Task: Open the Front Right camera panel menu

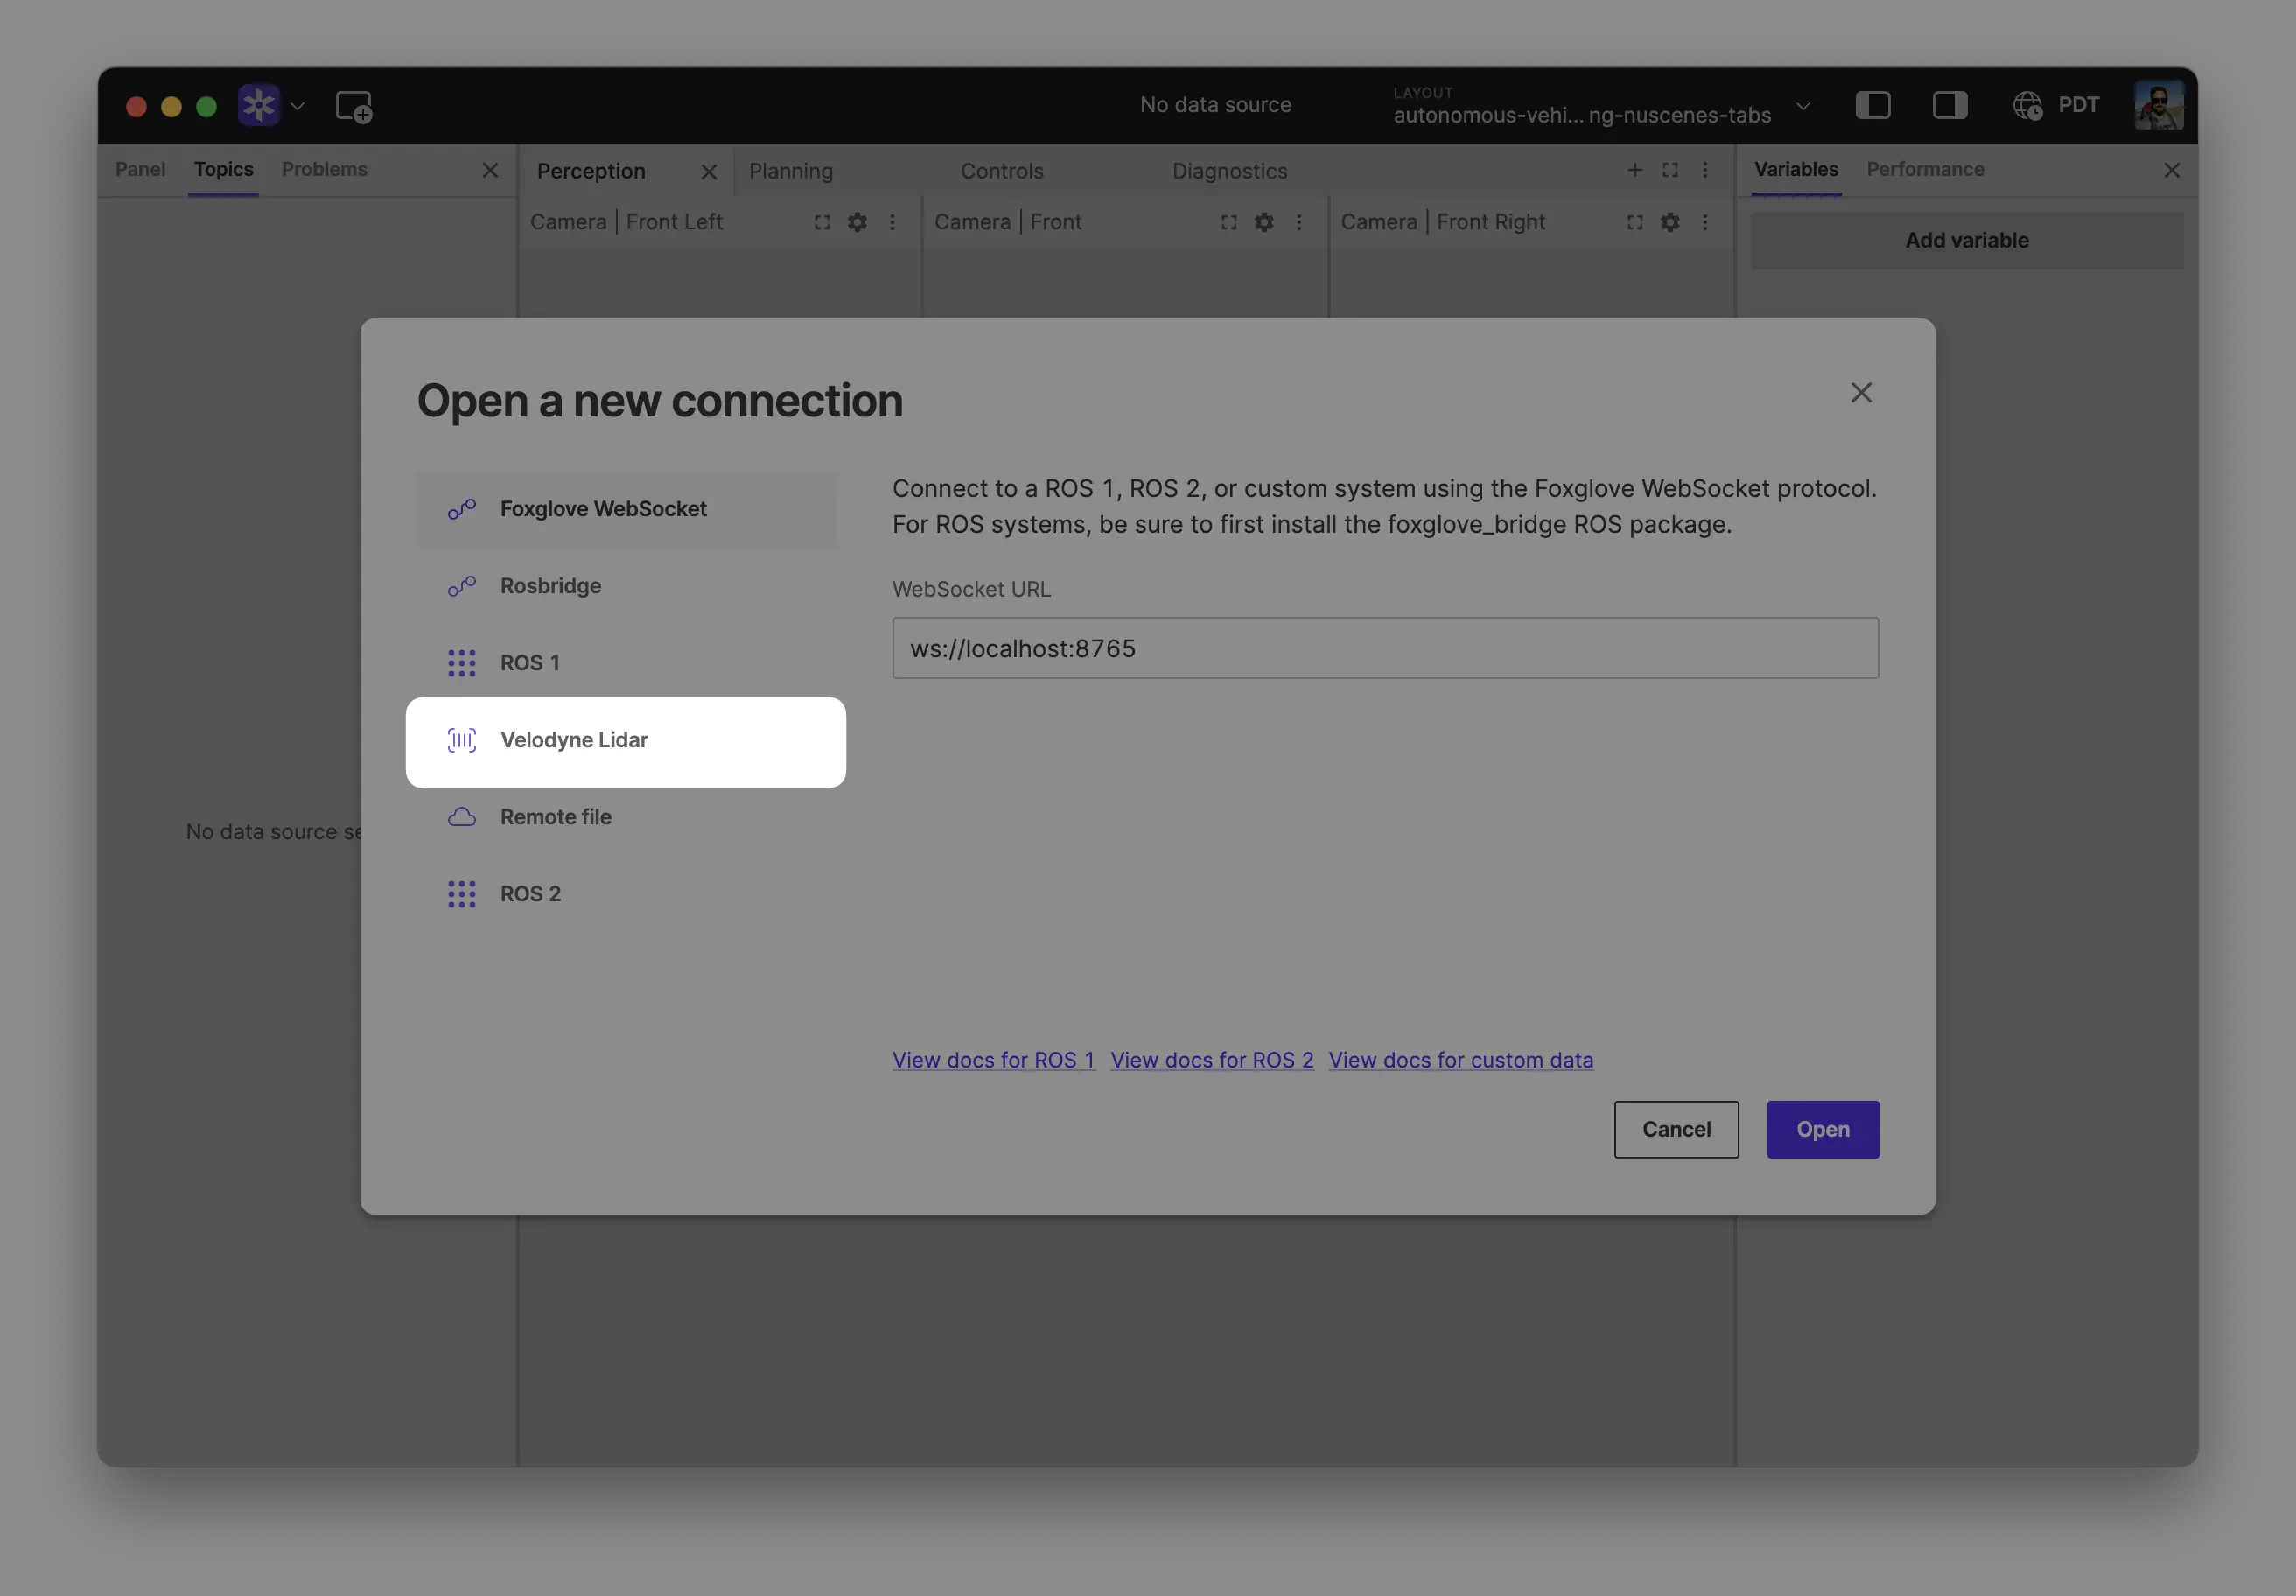Action: pyautogui.click(x=1706, y=222)
